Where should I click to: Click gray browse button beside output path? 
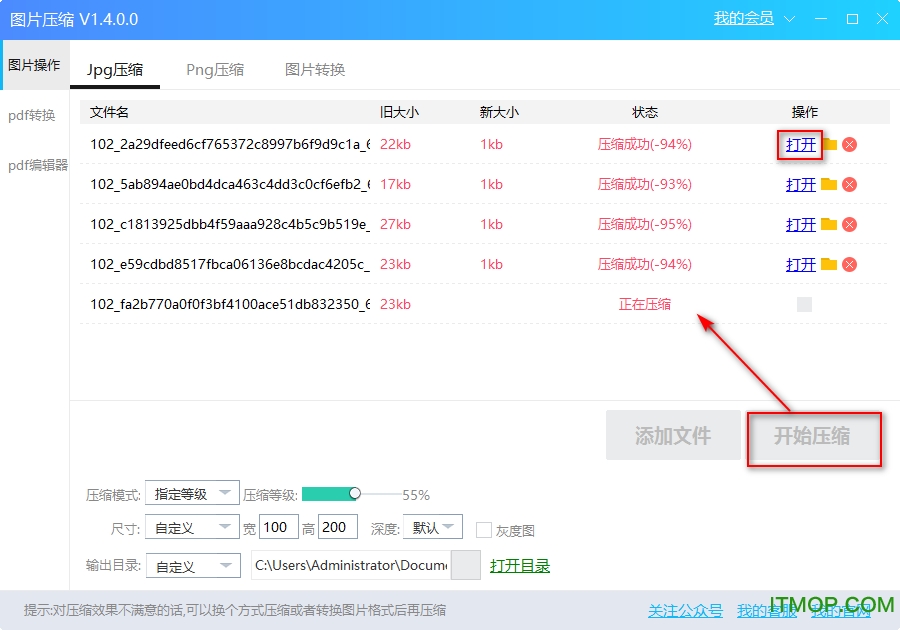pyautogui.click(x=466, y=565)
